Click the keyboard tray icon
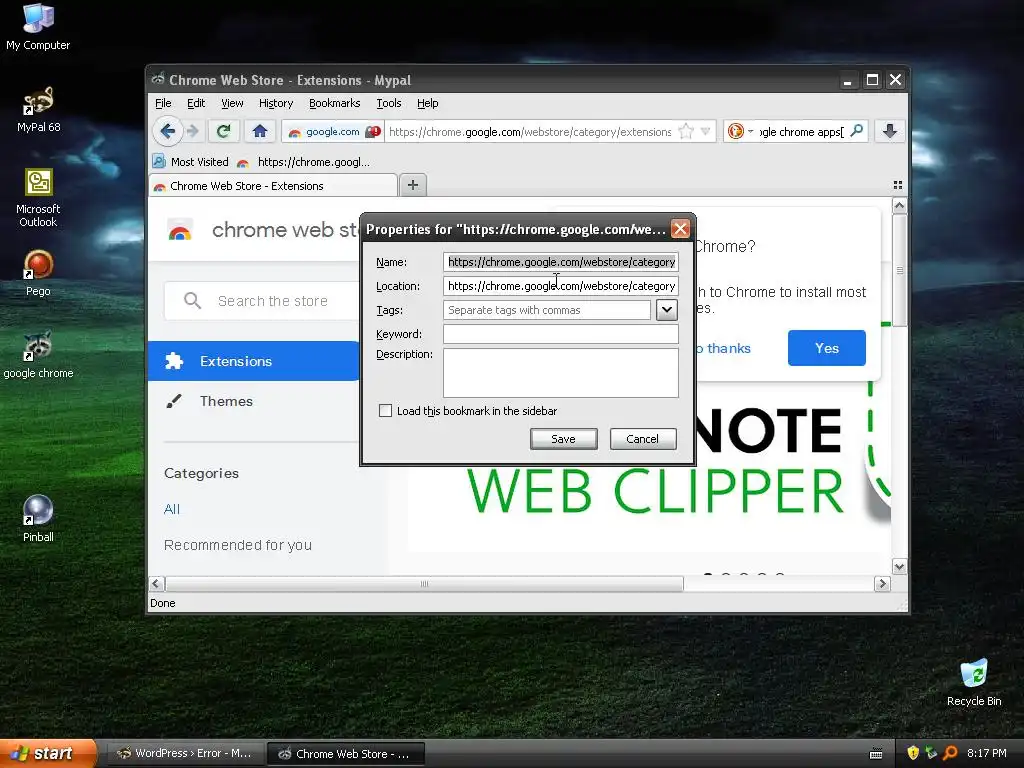This screenshot has height=768, width=1024. [876, 754]
